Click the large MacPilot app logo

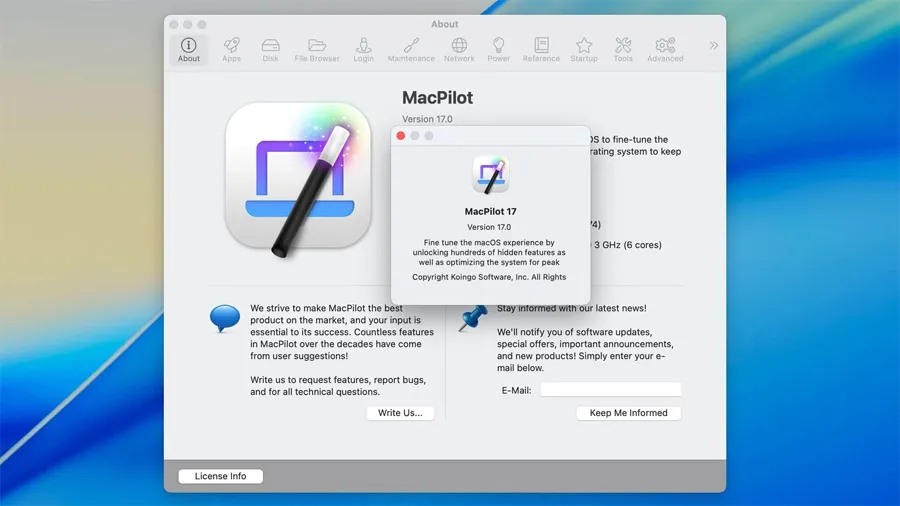pyautogui.click(x=291, y=175)
